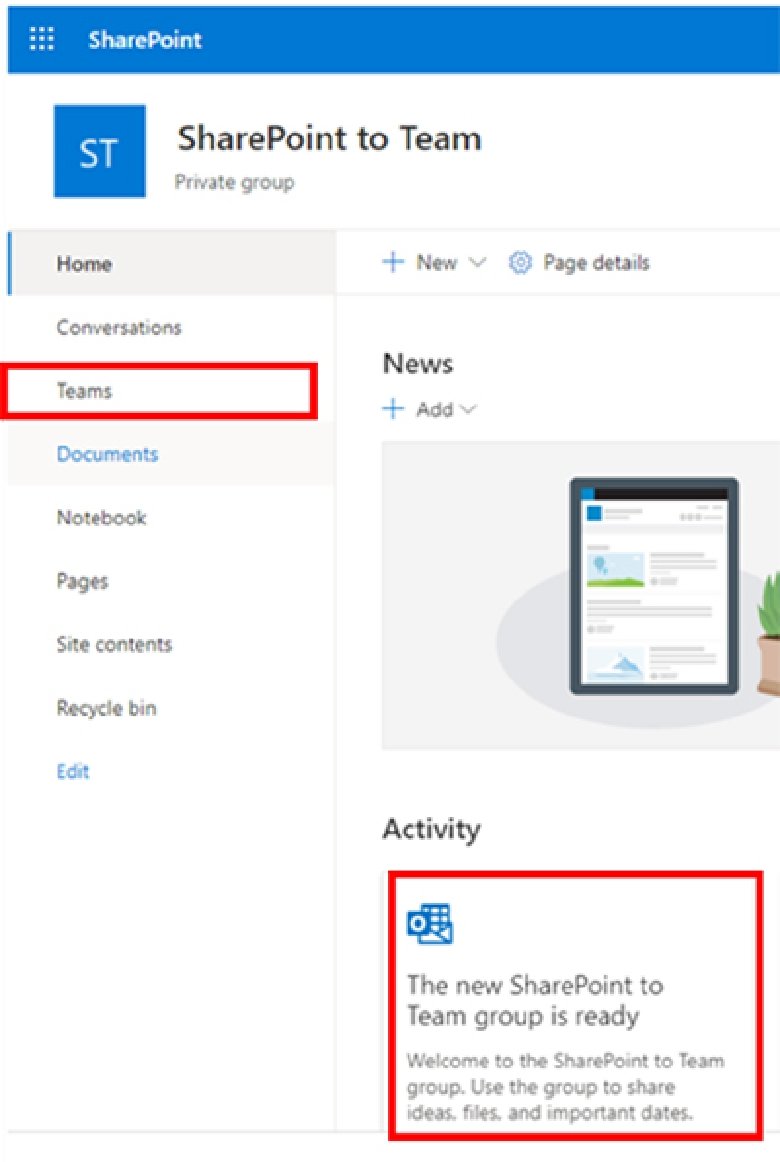Open the Documents library link
This screenshot has width=780, height=1162.
[x=107, y=454]
